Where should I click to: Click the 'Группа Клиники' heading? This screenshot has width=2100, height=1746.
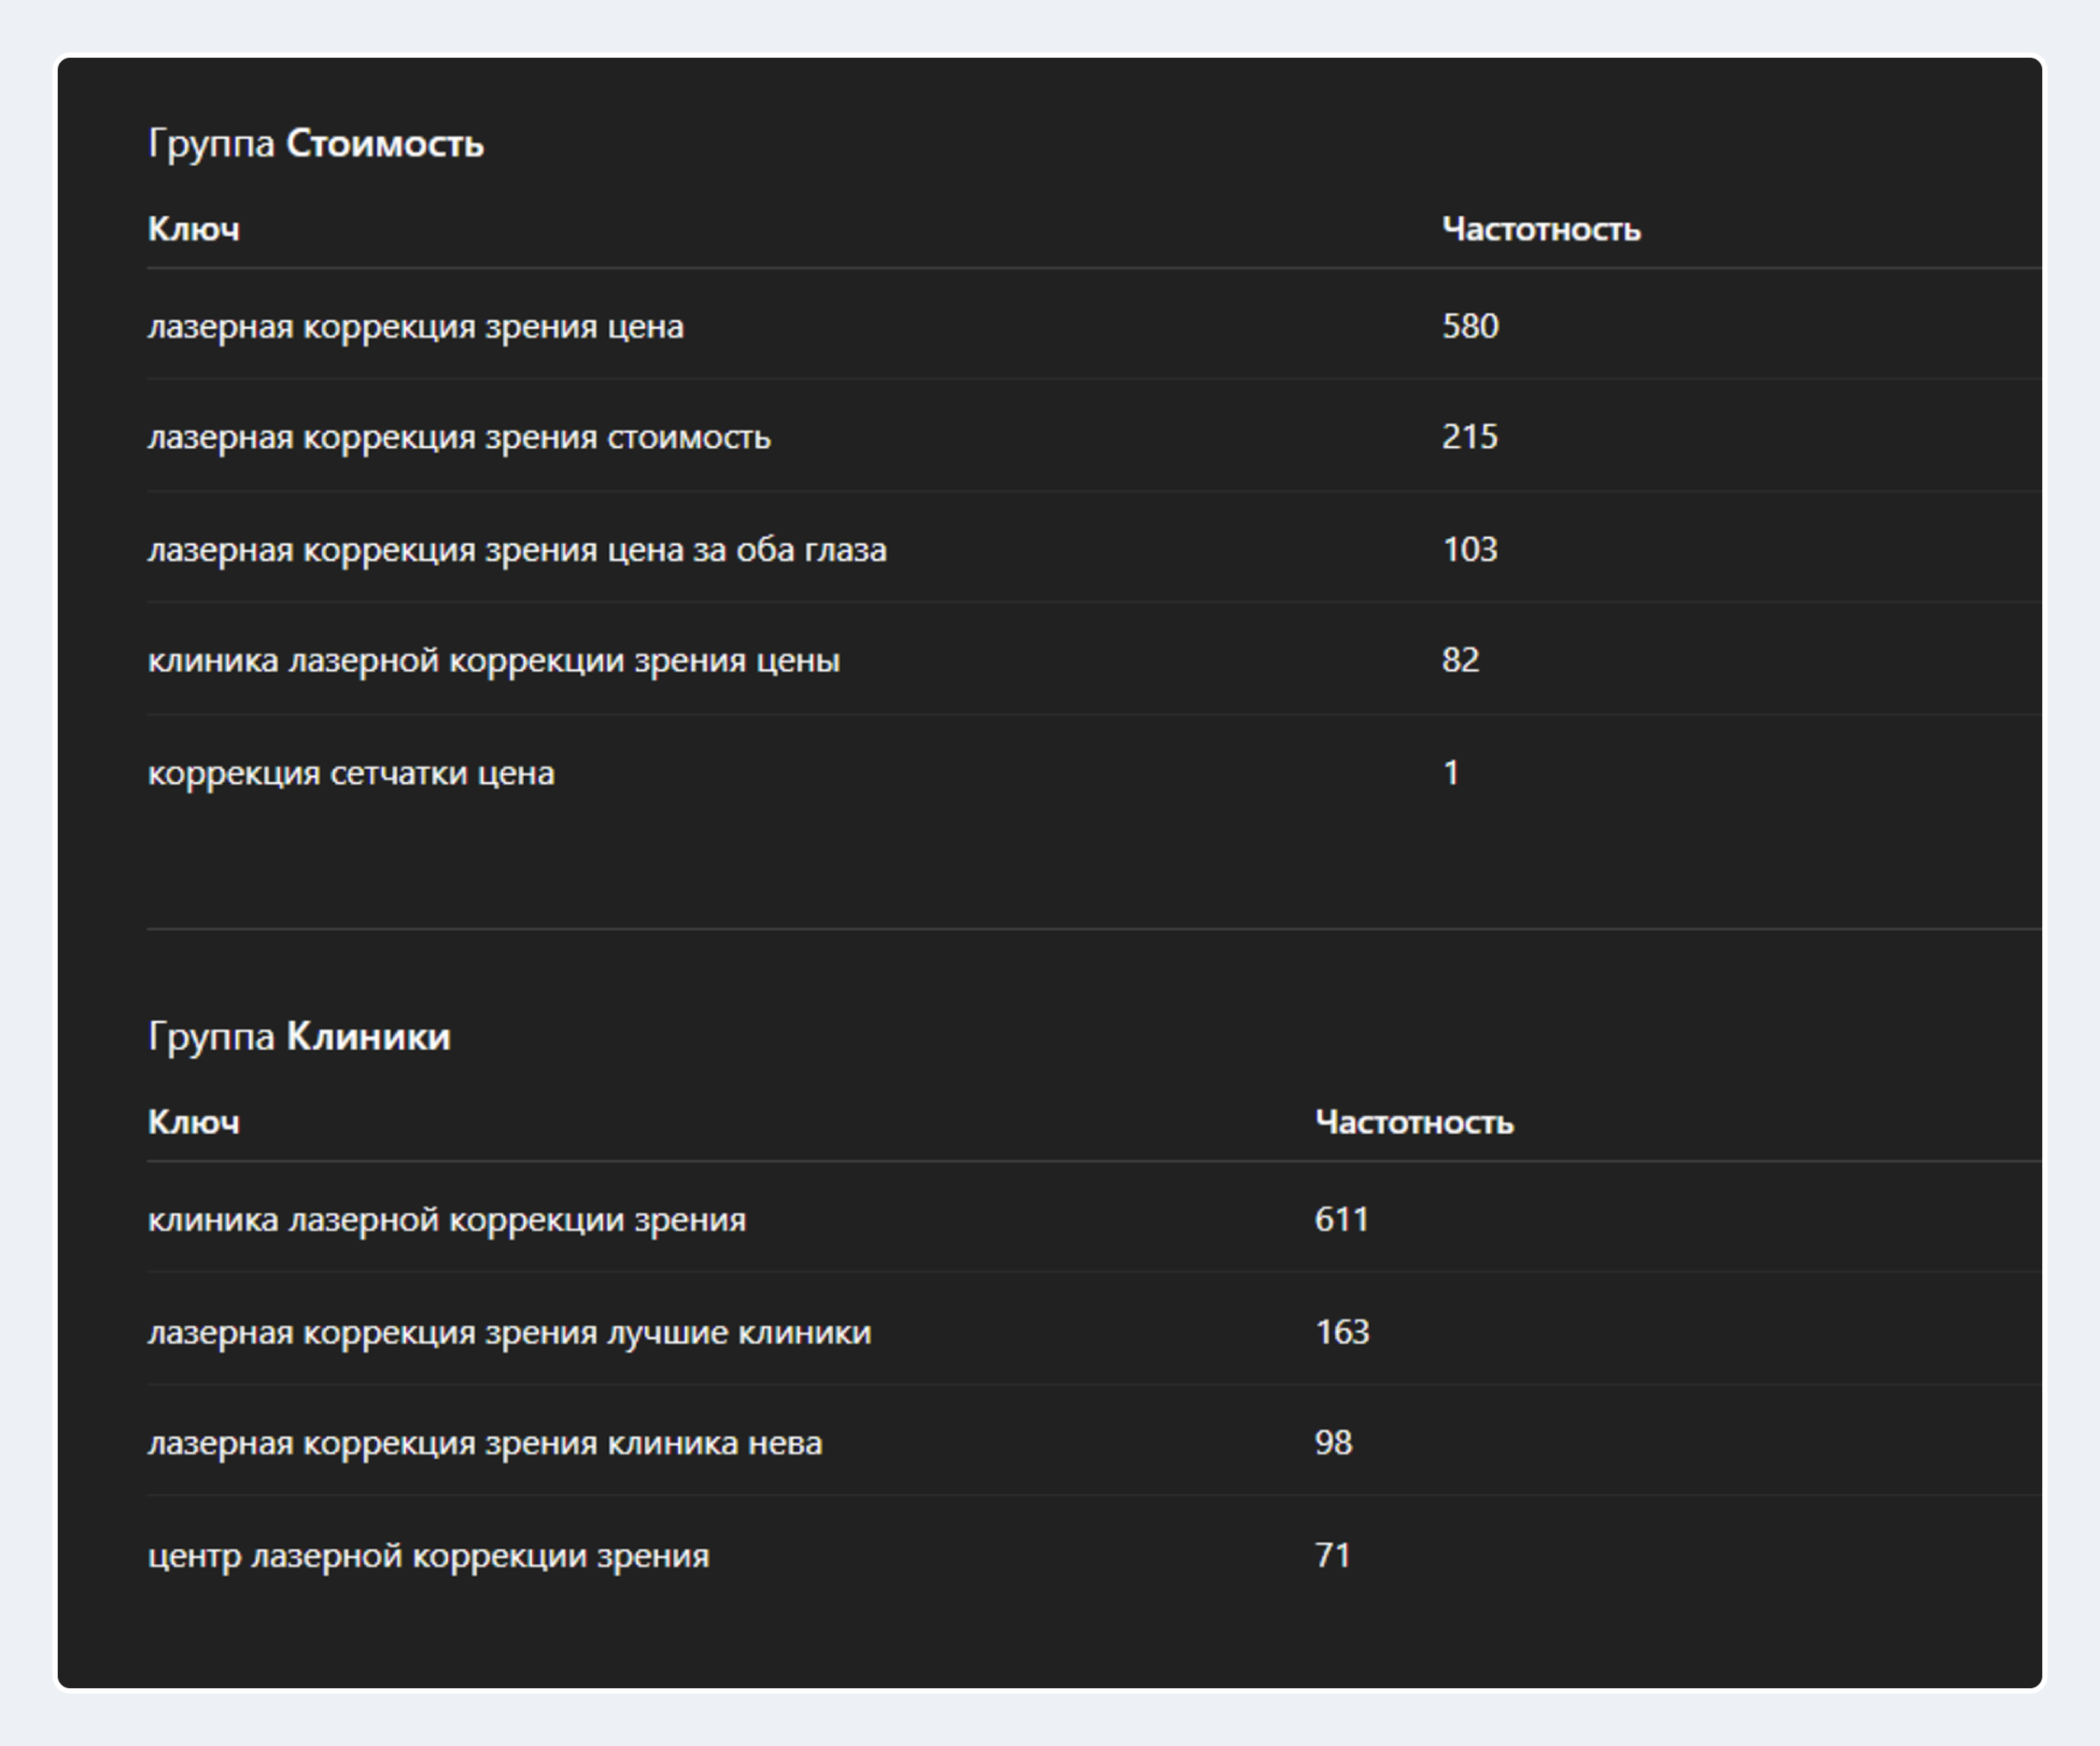(x=299, y=1036)
